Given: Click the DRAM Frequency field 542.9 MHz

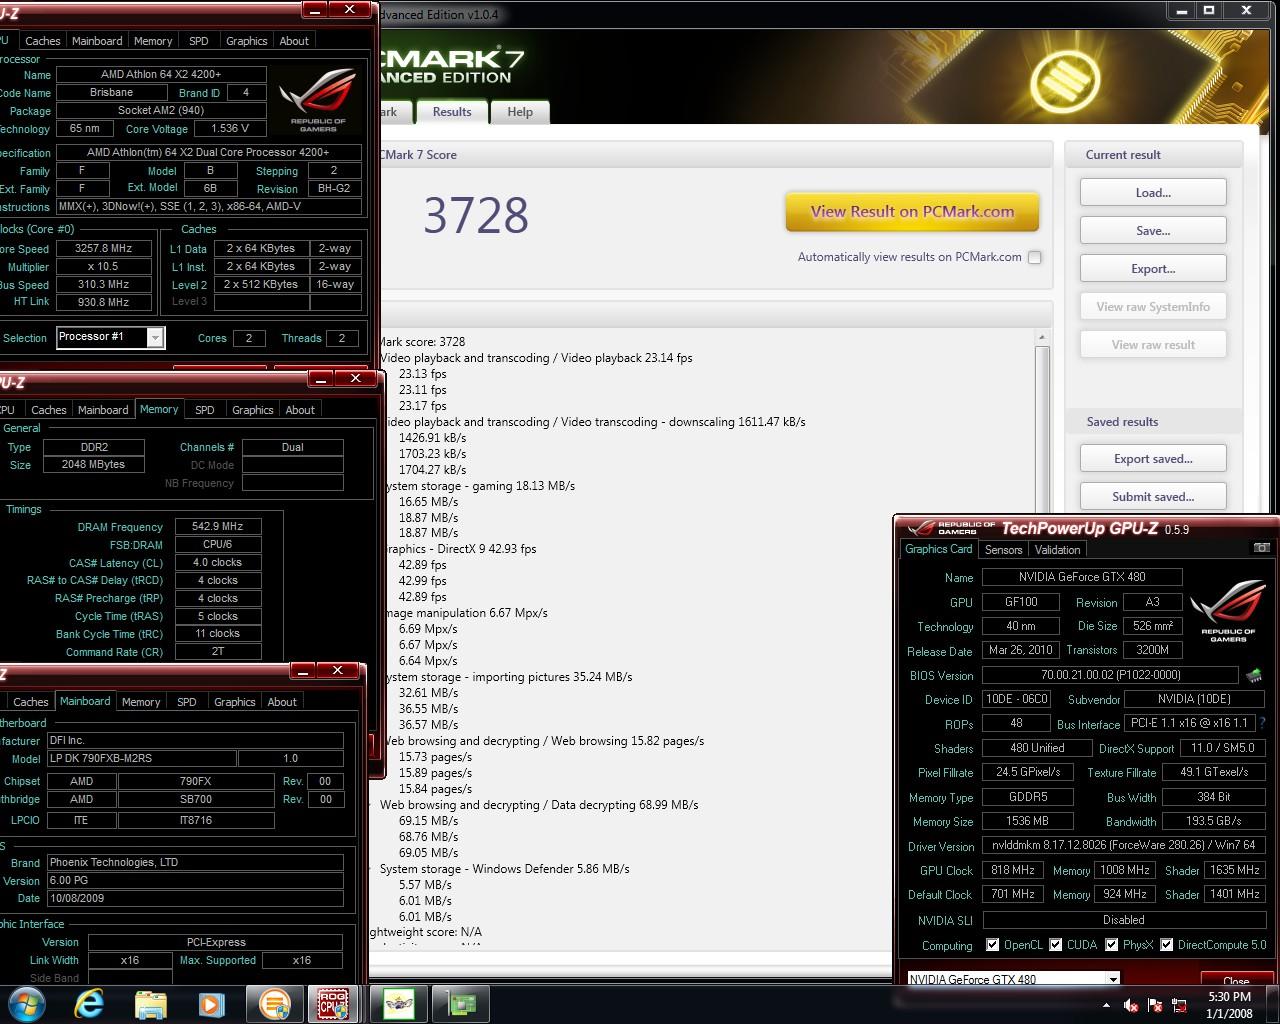Looking at the screenshot, I should [x=218, y=526].
